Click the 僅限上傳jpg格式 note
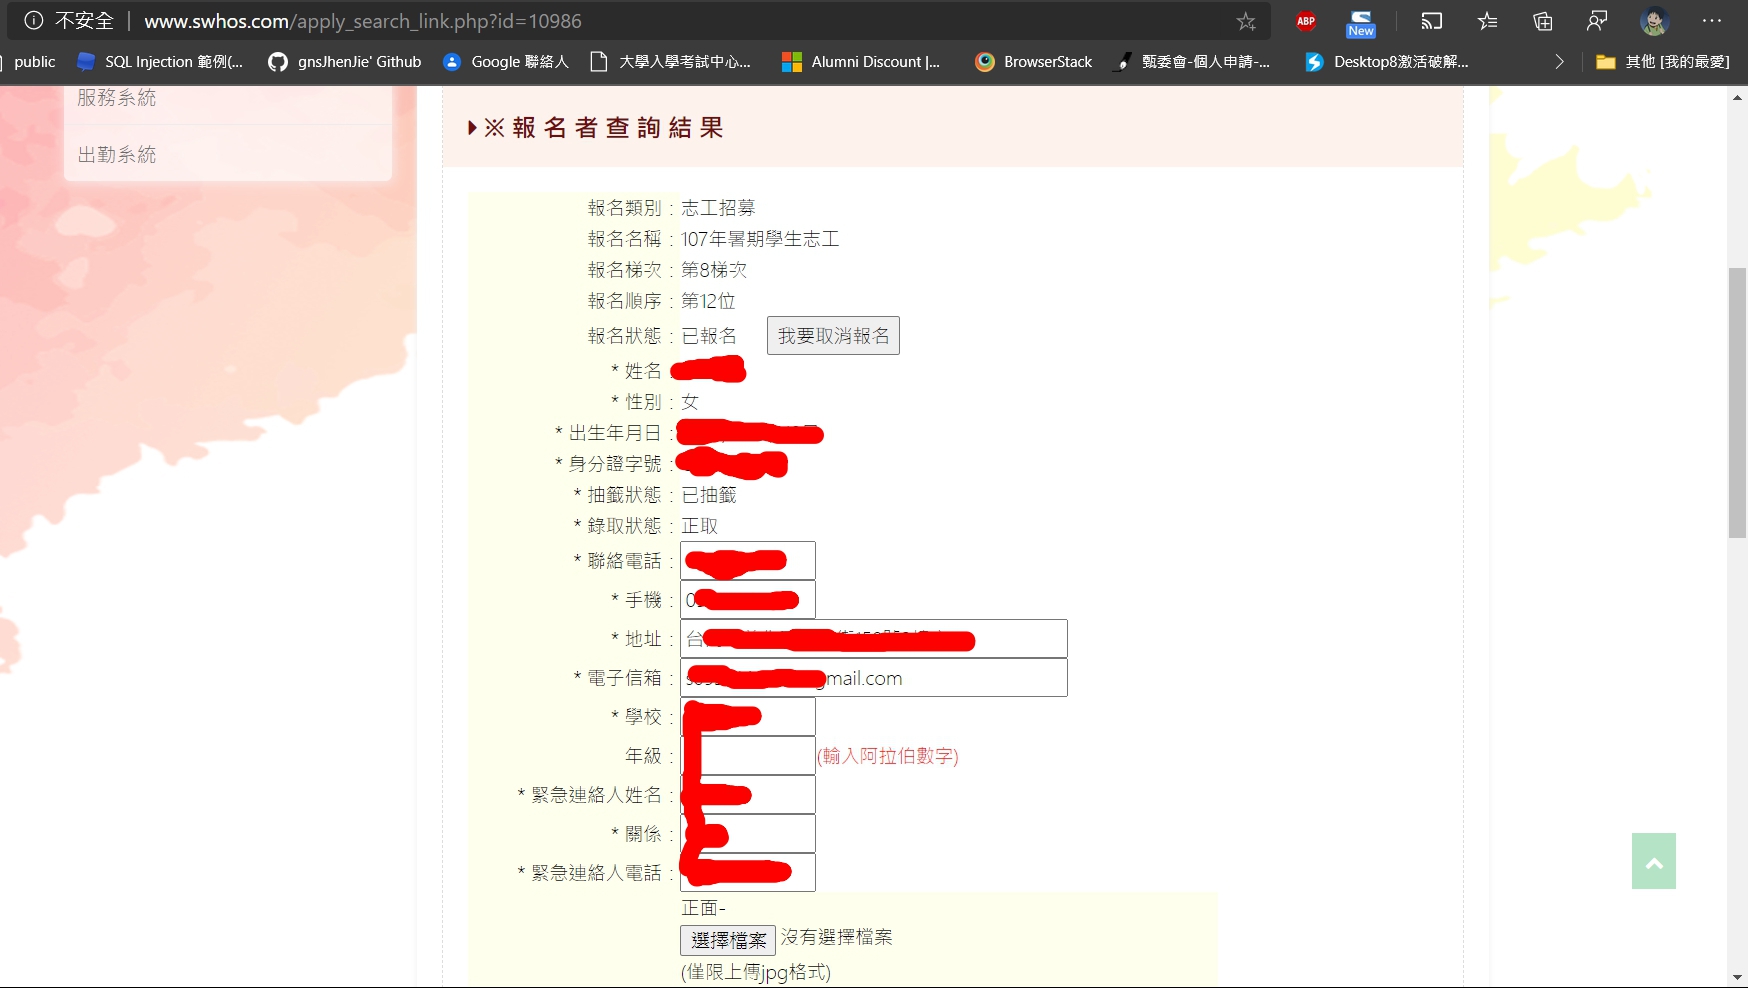 [x=756, y=972]
